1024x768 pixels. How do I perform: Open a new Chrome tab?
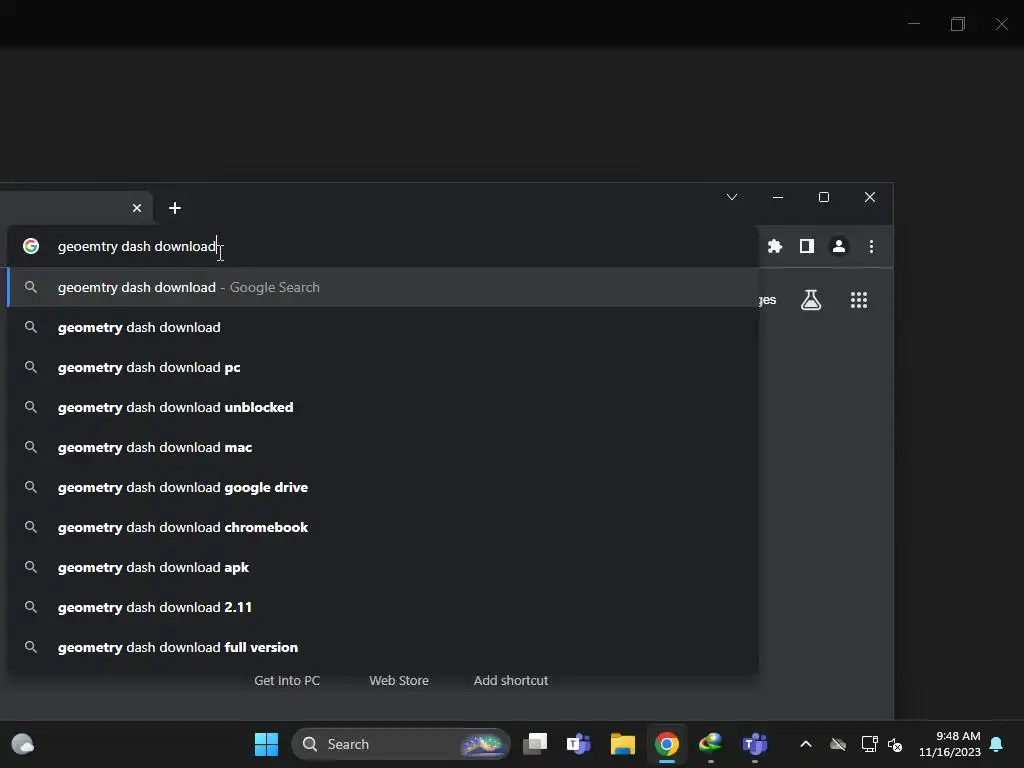[174, 208]
